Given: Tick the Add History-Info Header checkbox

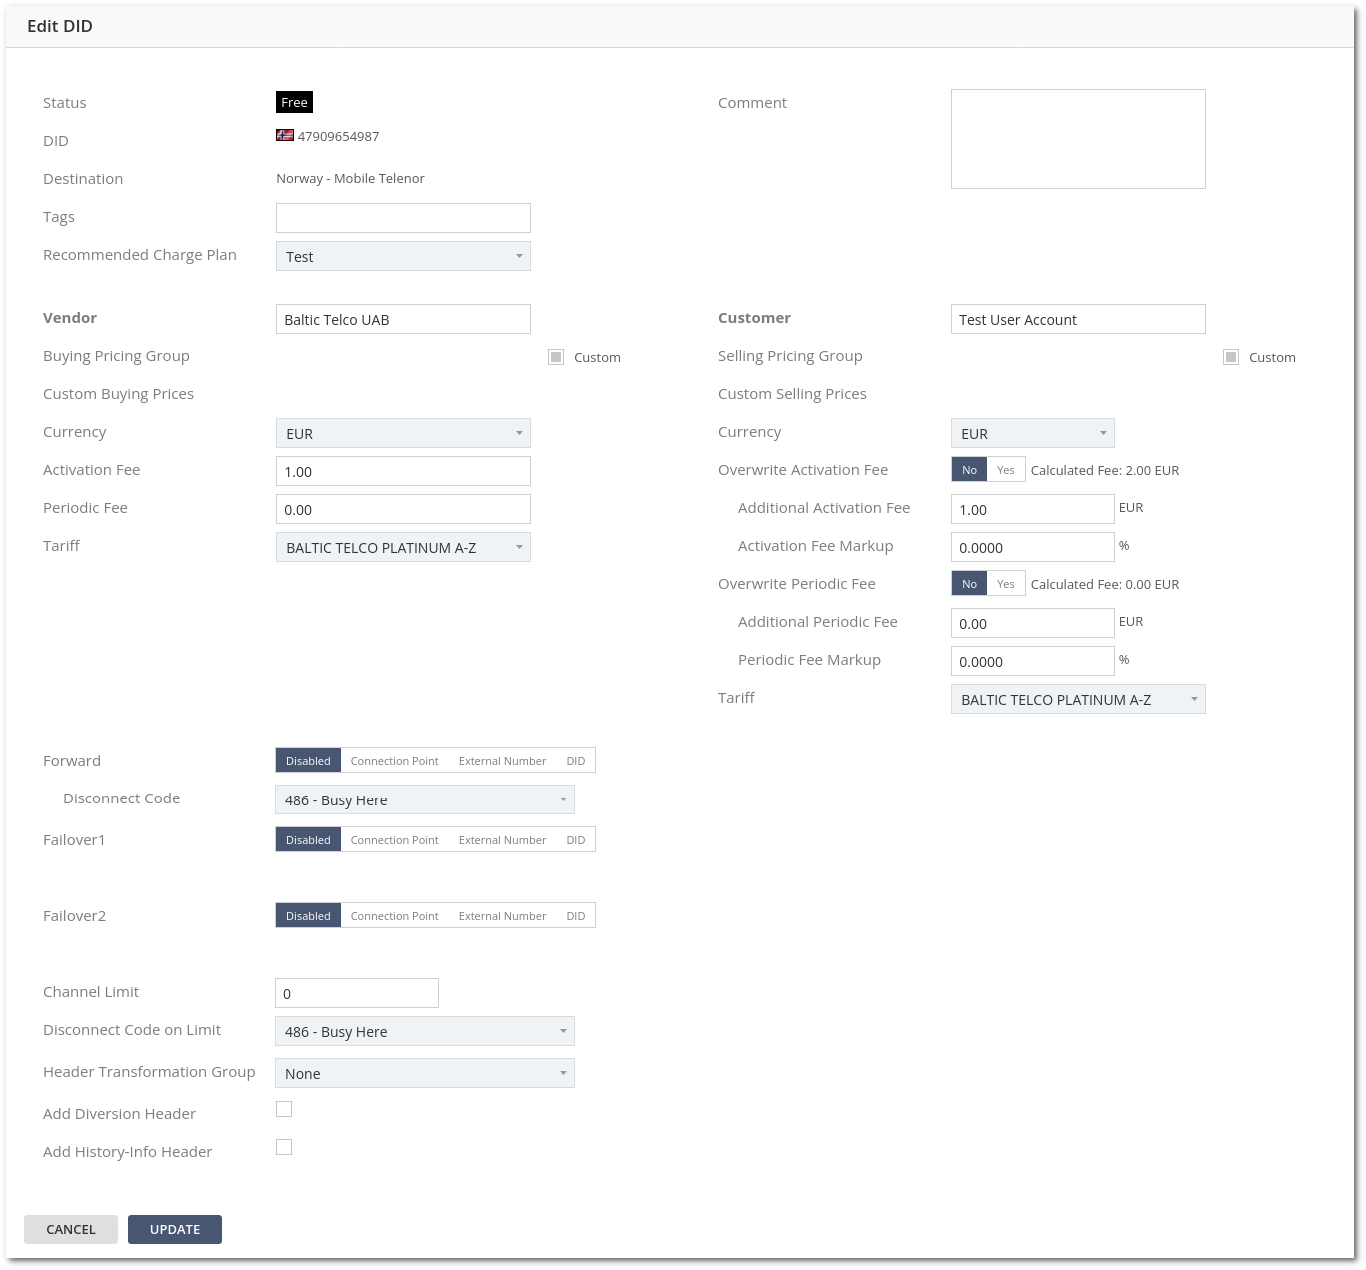Looking at the screenshot, I should tap(284, 1147).
